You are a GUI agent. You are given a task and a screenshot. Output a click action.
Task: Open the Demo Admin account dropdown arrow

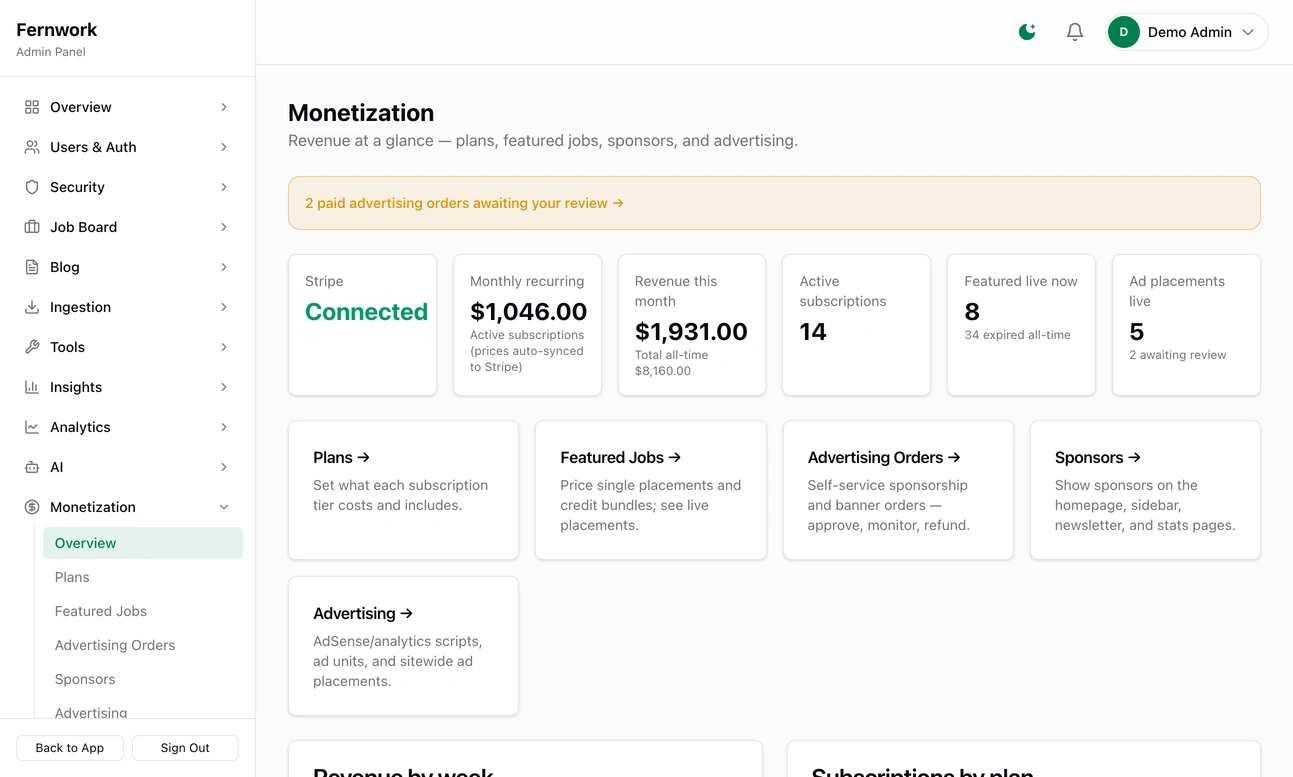1248,32
